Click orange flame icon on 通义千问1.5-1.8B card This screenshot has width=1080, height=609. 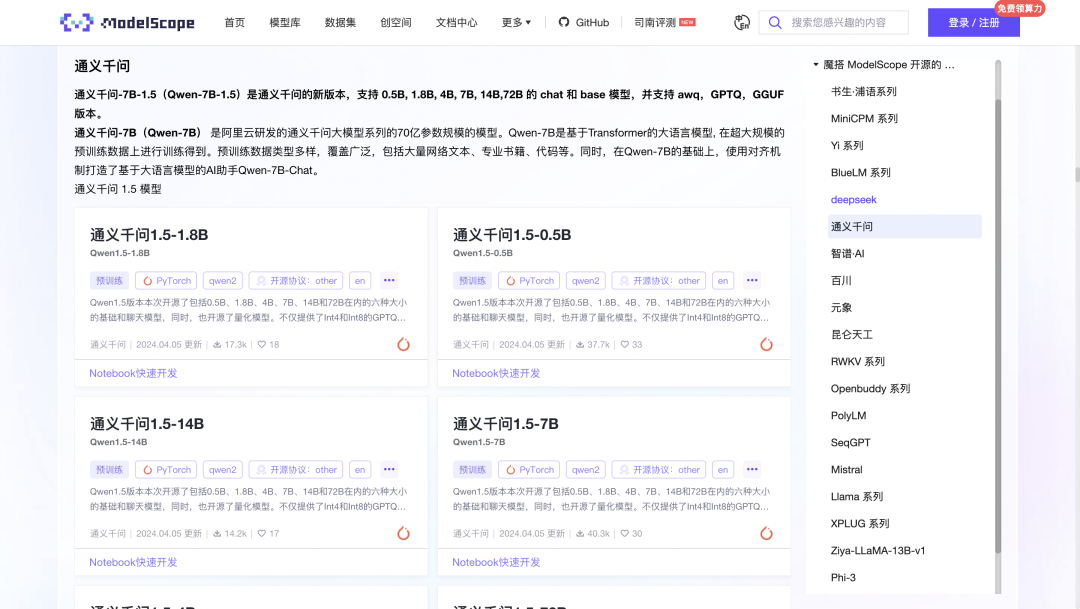[404, 344]
